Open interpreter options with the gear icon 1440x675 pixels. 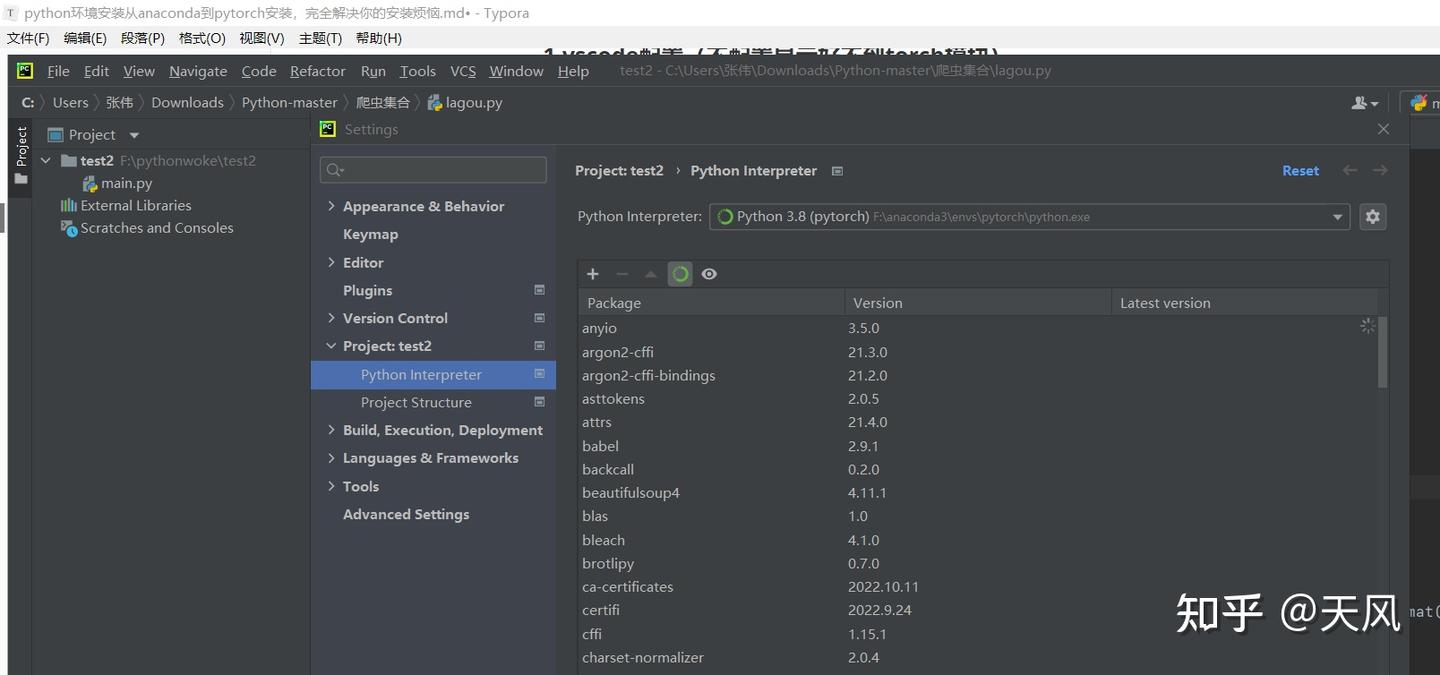1372,216
